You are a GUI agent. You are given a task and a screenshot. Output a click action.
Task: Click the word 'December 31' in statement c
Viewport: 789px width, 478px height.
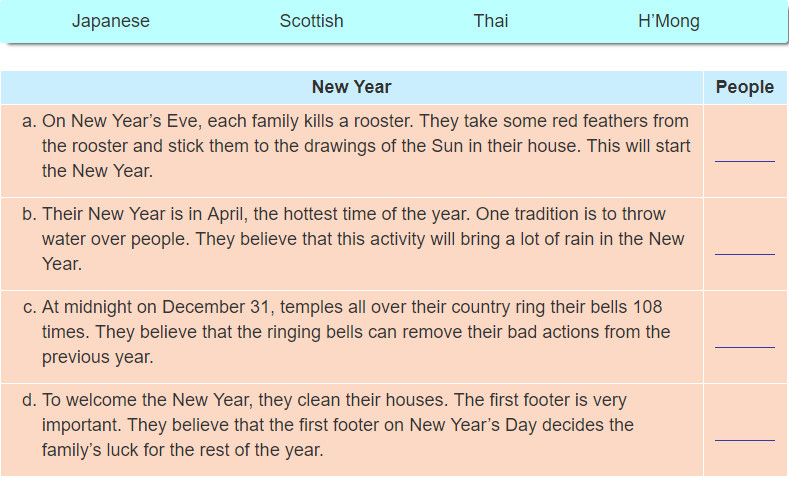coord(215,307)
